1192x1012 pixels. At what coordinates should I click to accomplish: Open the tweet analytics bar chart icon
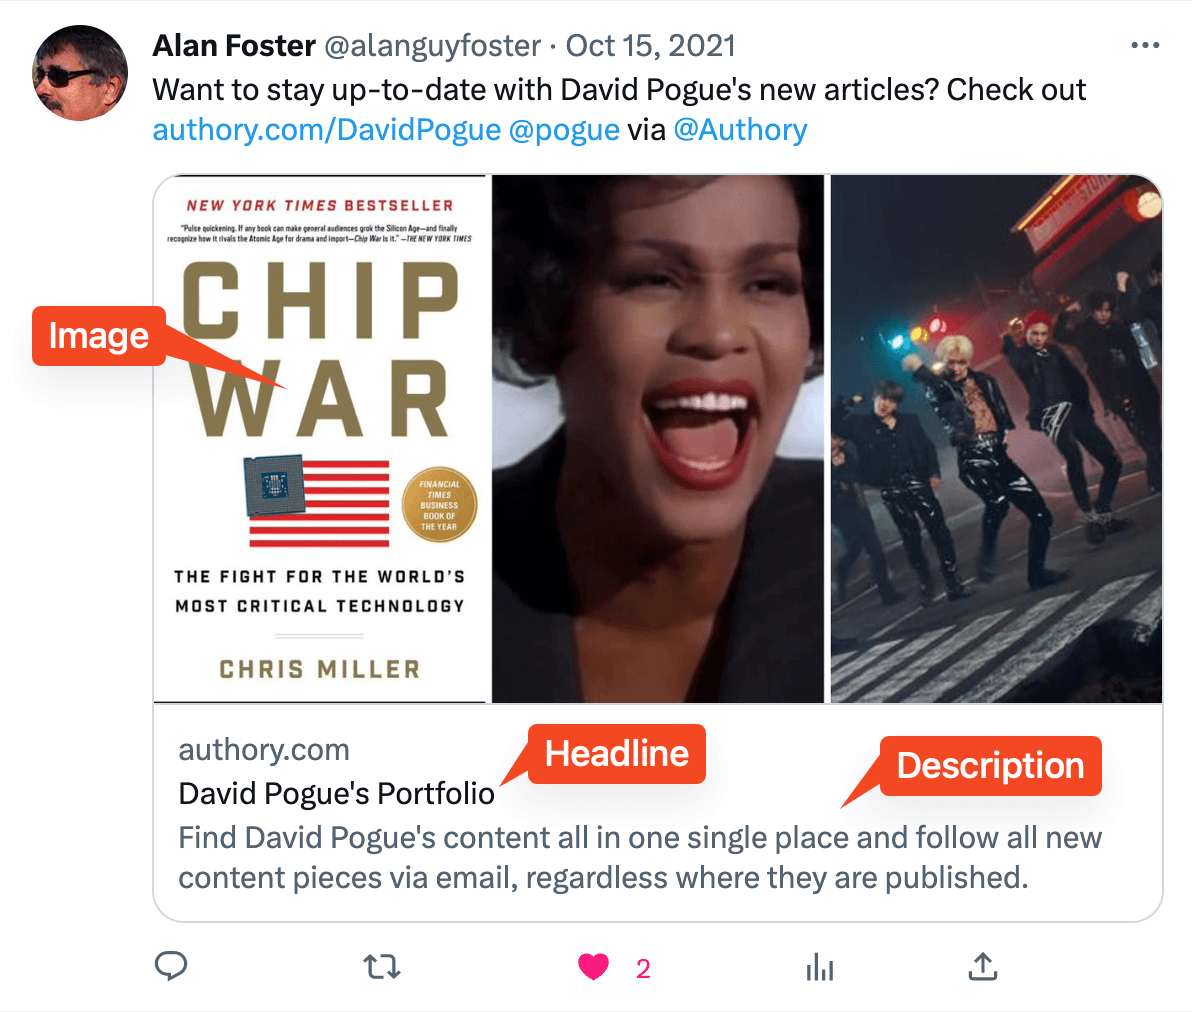(x=820, y=967)
